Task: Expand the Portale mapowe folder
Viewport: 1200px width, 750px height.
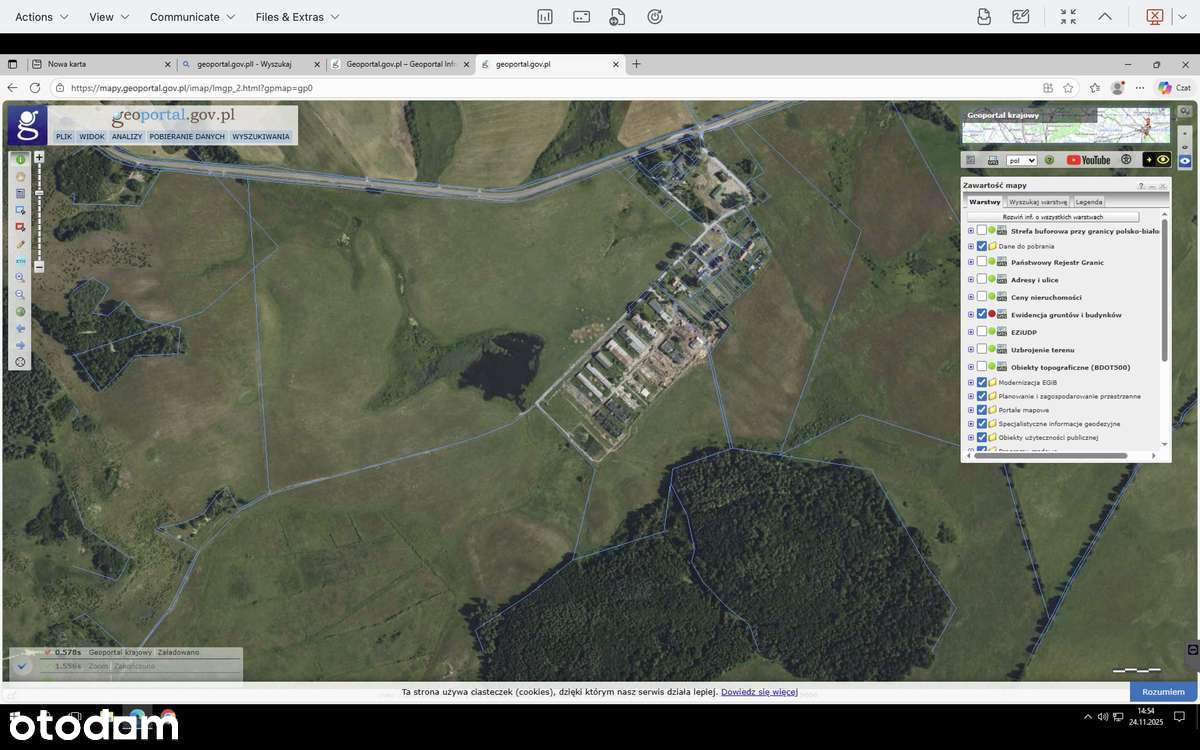Action: pyautogui.click(x=971, y=410)
